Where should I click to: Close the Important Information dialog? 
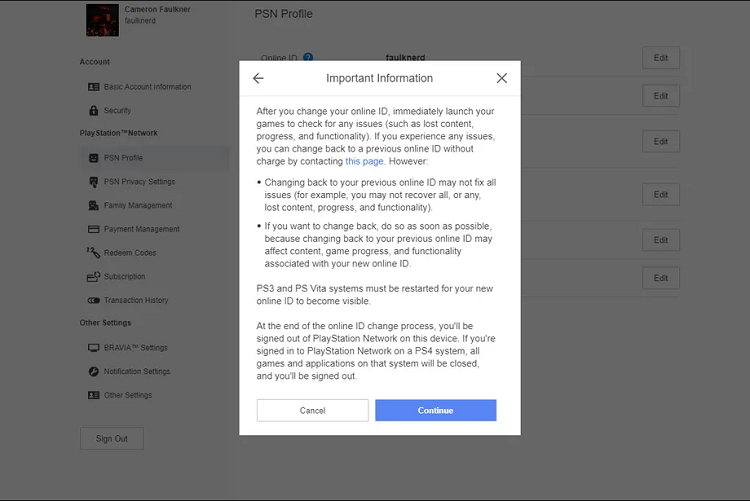tap(501, 78)
